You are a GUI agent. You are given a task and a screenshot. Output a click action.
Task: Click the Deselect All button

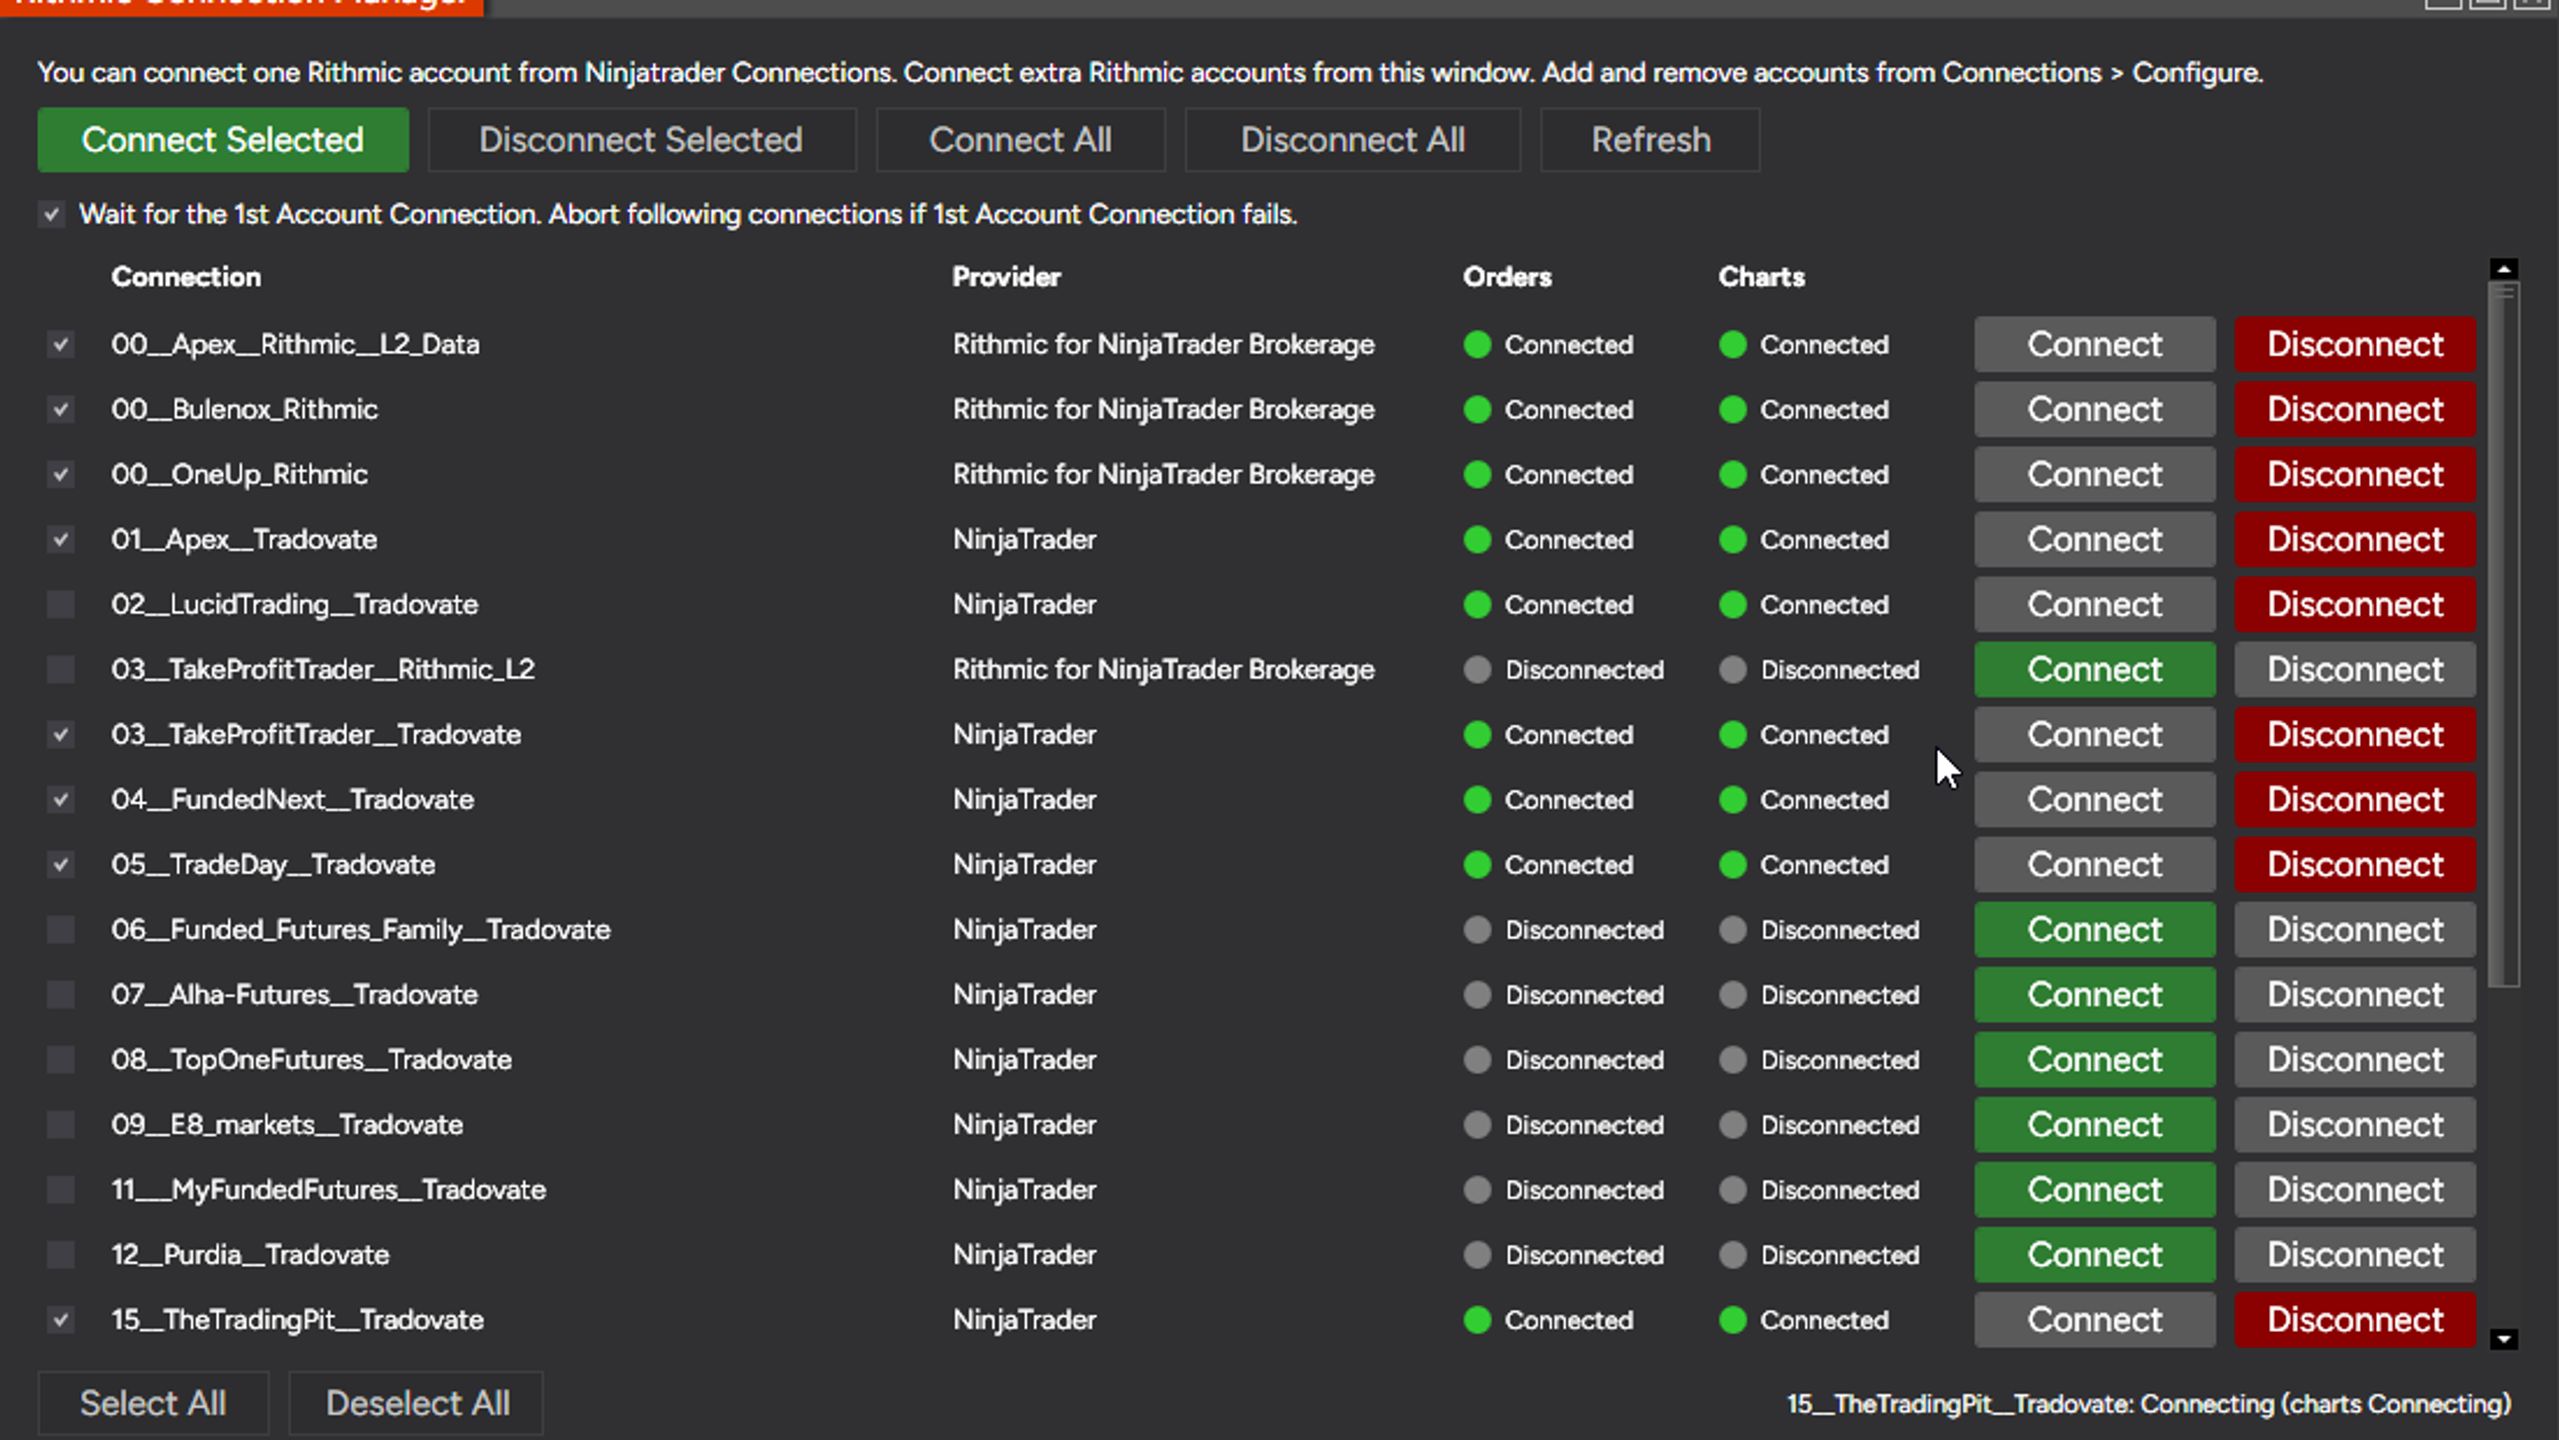[x=417, y=1403]
